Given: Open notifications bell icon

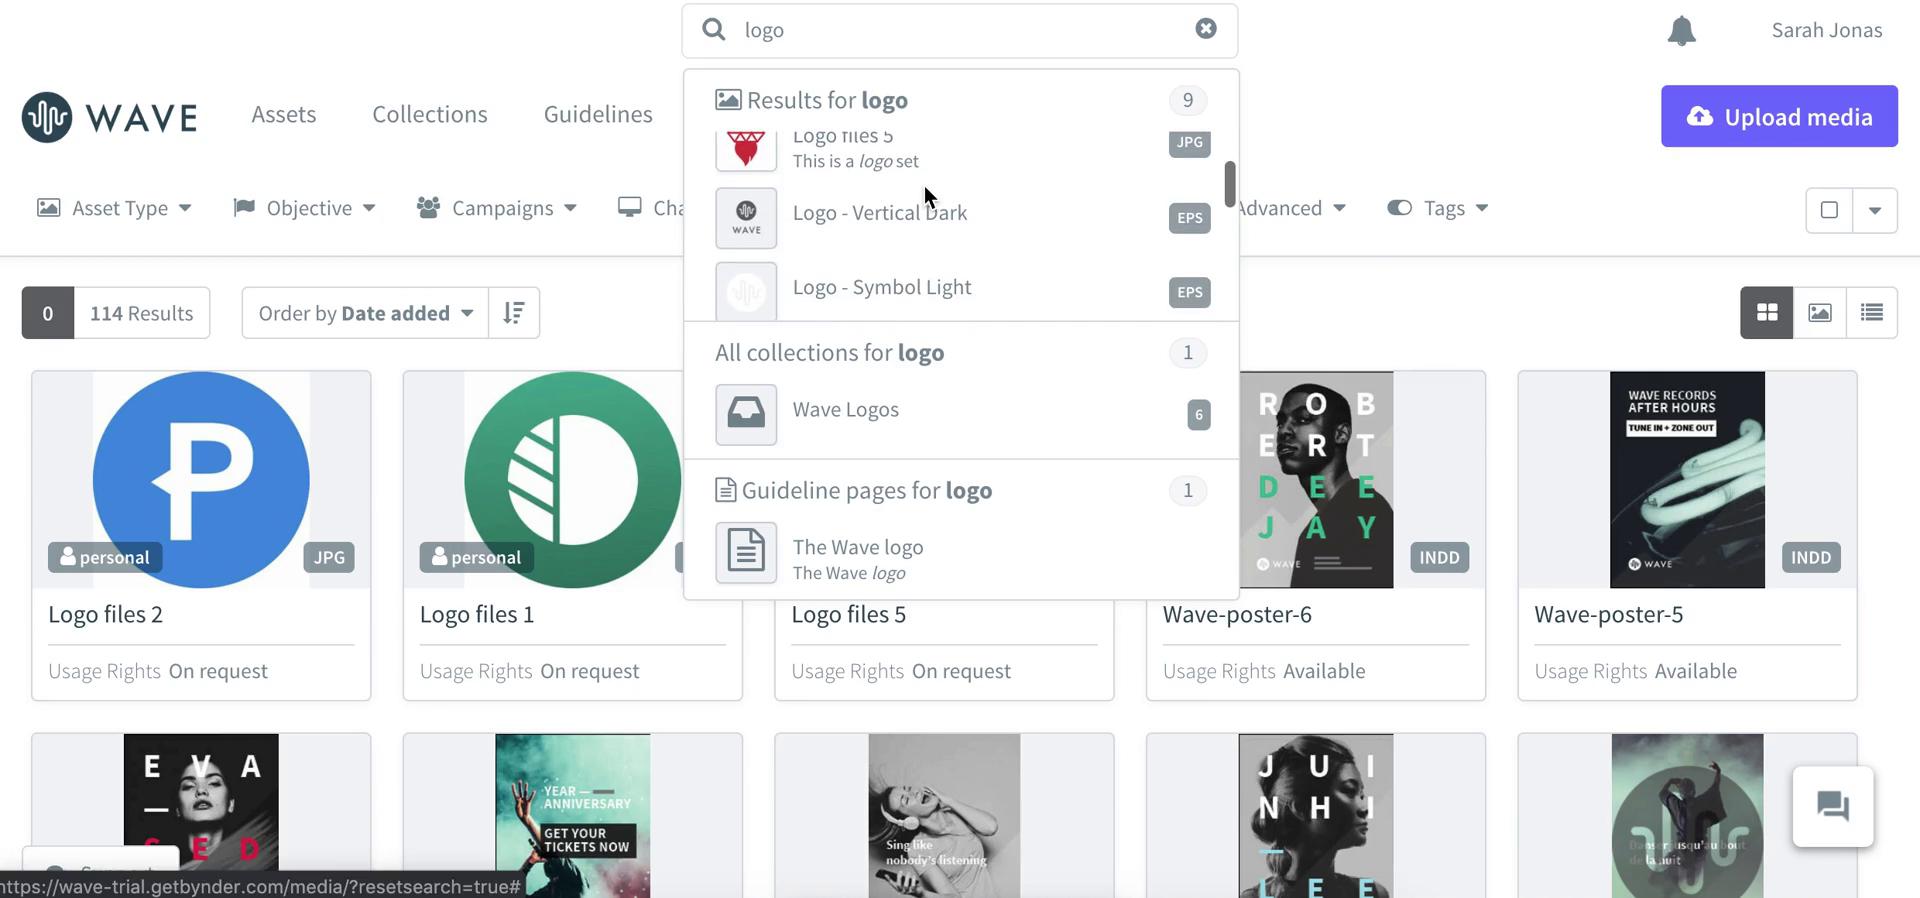Looking at the screenshot, I should click(1682, 31).
